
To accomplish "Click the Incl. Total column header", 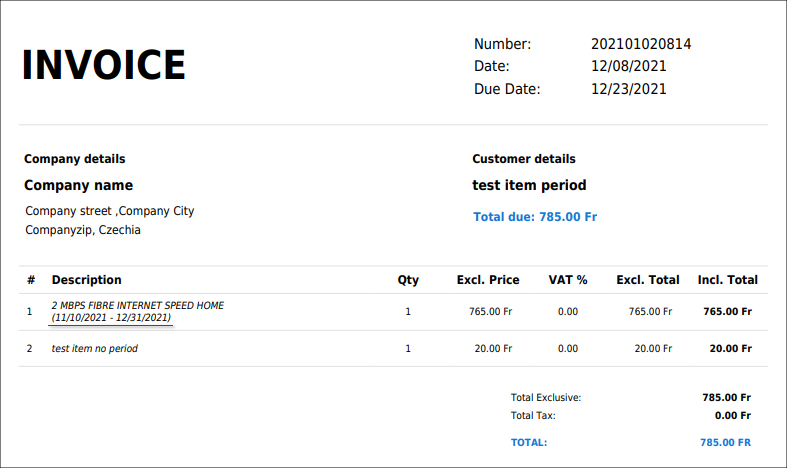I will click(x=727, y=280).
